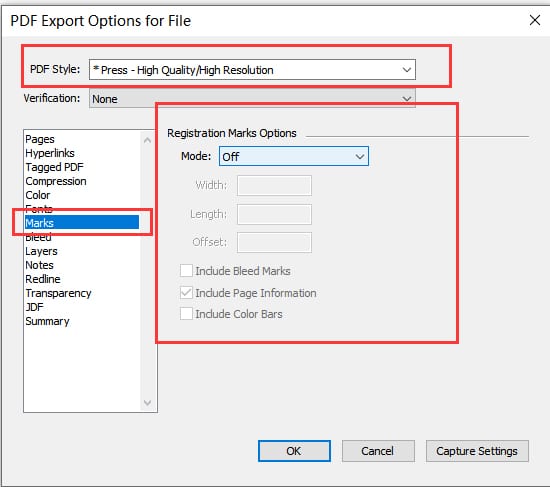The width and height of the screenshot is (550, 487).
Task: Close the PDF Export Options dialog
Action: 535,20
